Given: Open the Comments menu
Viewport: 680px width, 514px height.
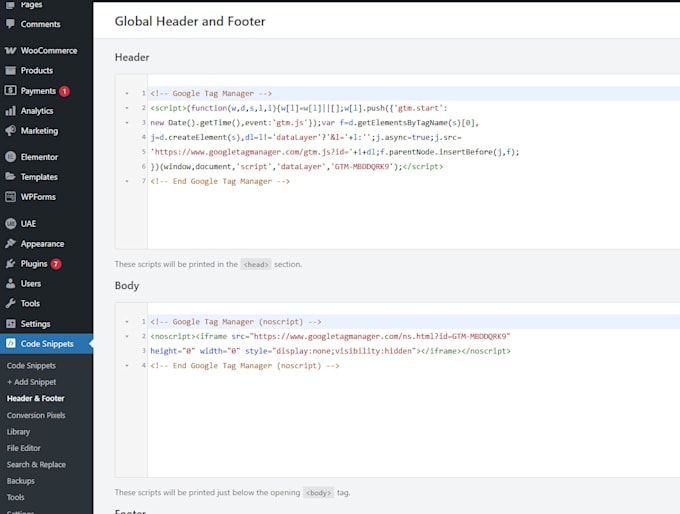Looking at the screenshot, I should coord(40,24).
